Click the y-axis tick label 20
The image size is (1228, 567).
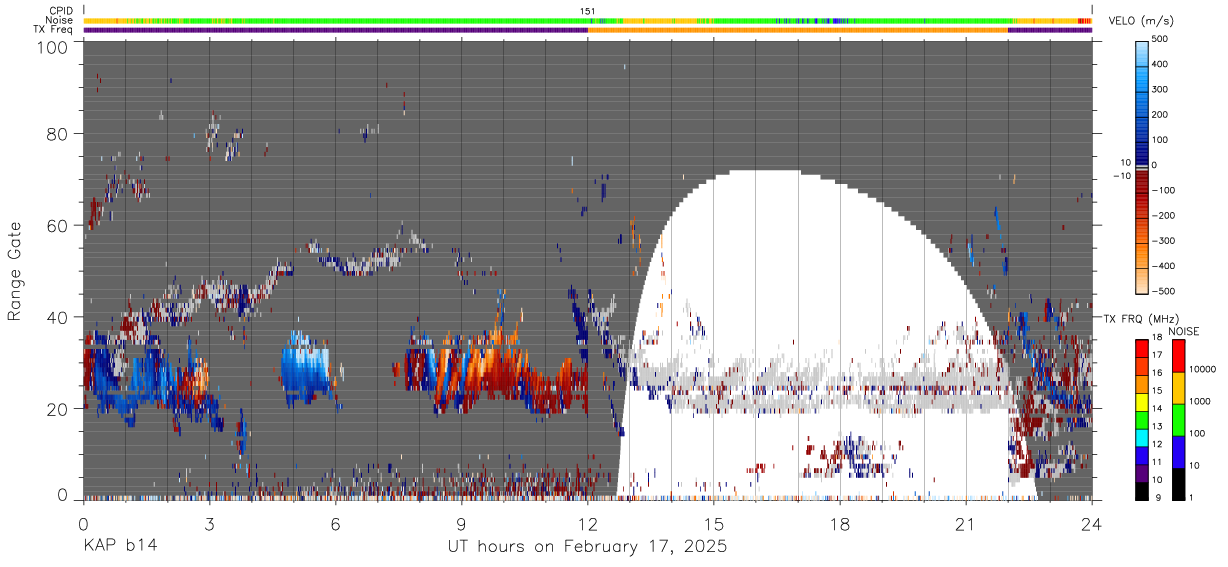[x=58, y=408]
